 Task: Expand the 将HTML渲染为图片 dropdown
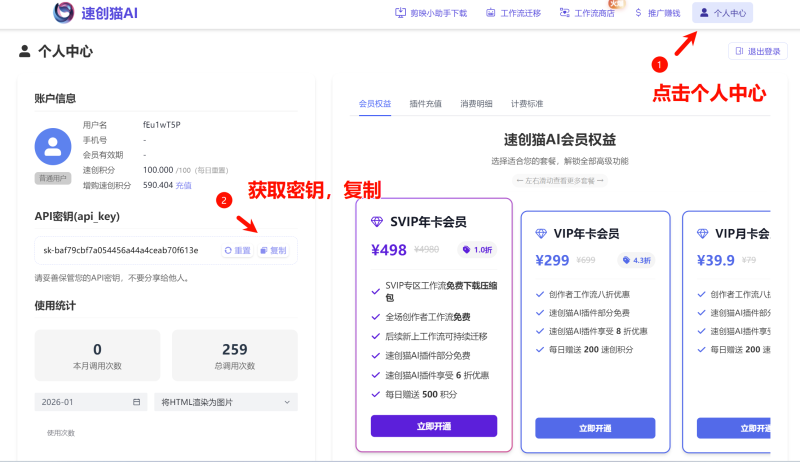click(225, 402)
